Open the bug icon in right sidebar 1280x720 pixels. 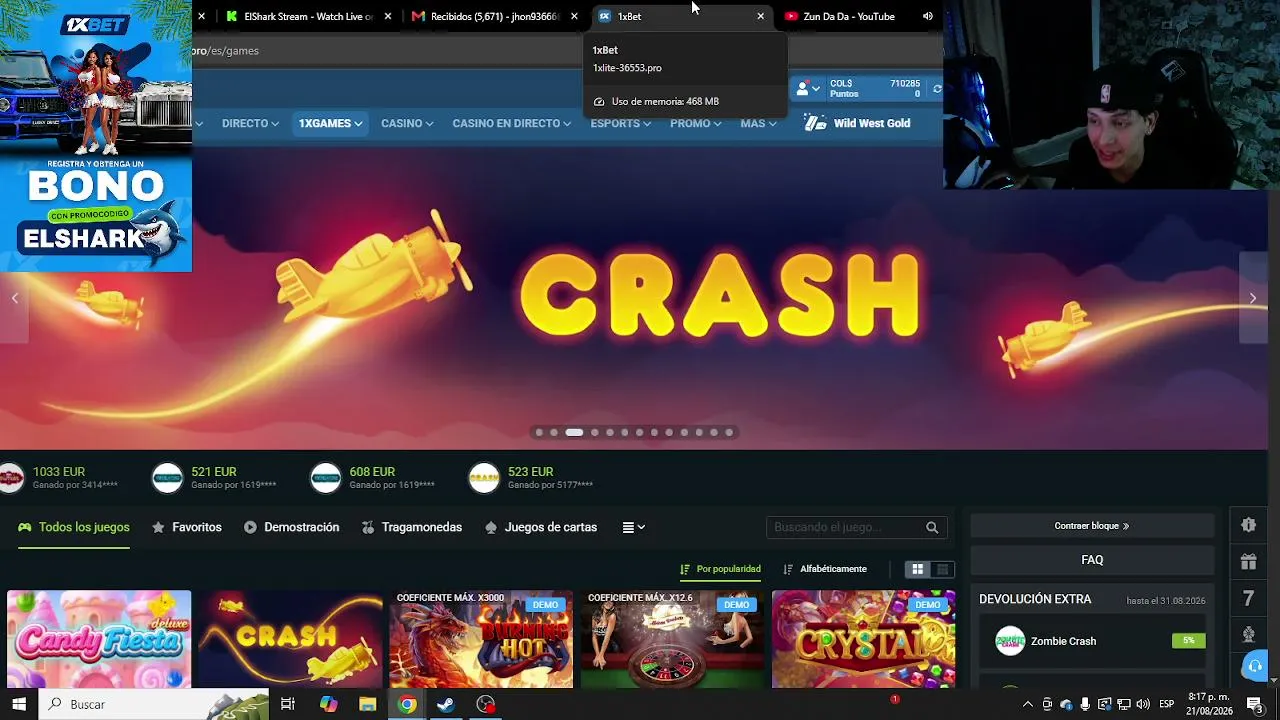coord(1248,525)
